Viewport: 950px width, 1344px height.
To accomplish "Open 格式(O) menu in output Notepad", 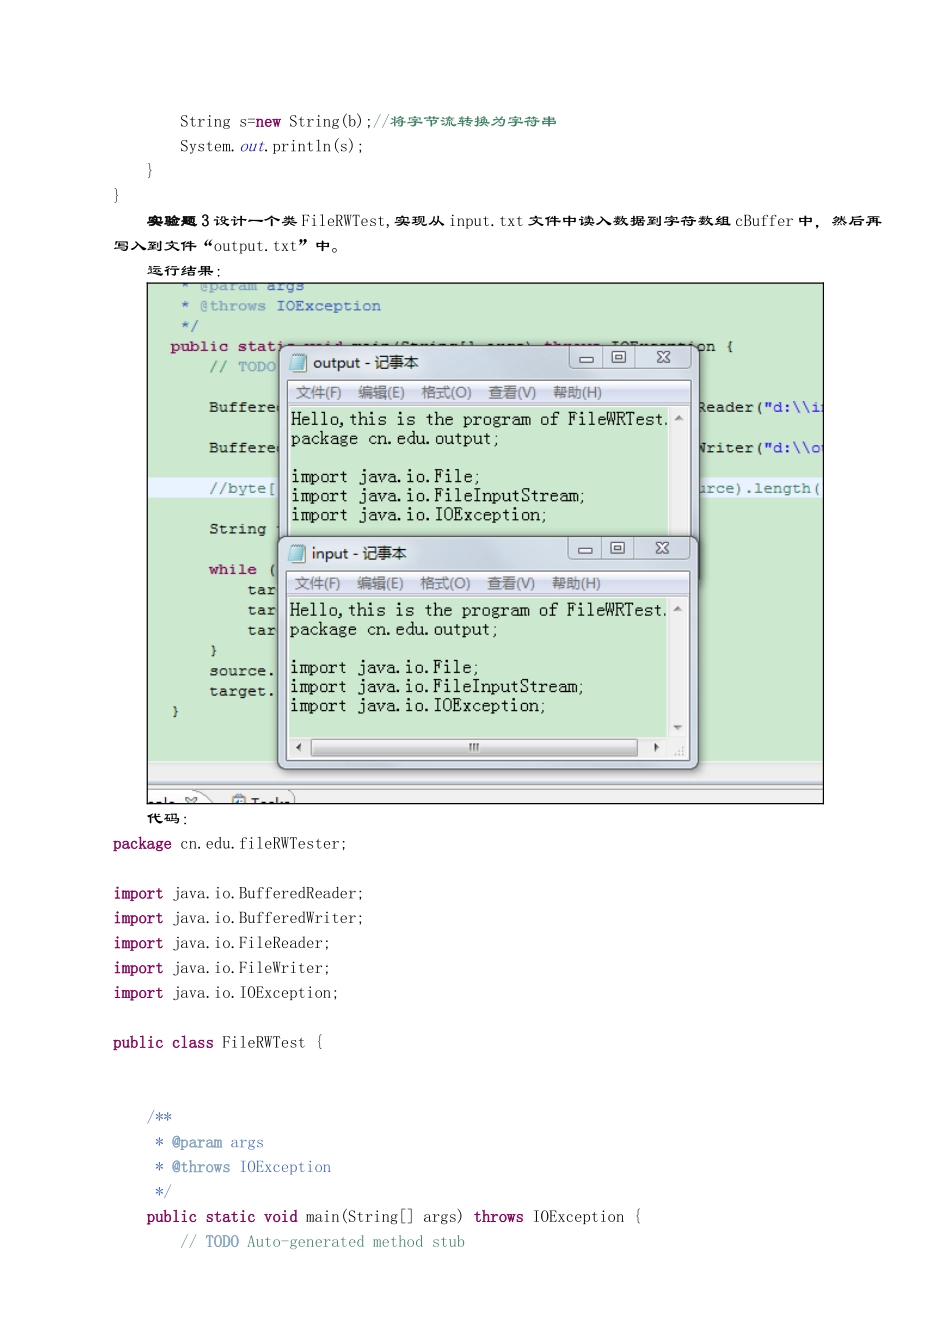I will (446, 392).
